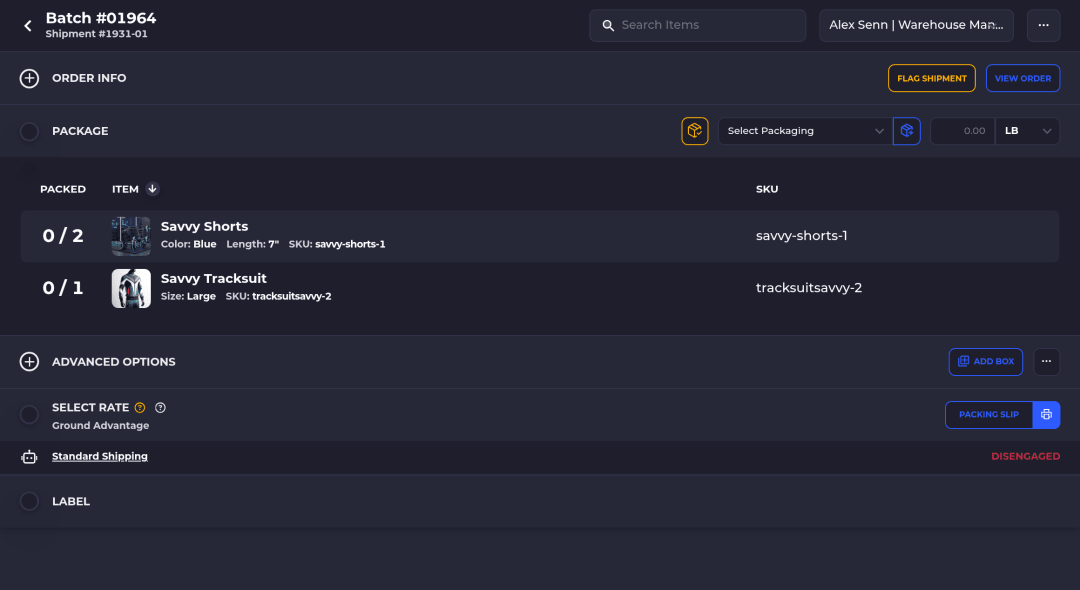Image resolution: width=1080 pixels, height=590 pixels.
Task: Click the View Order button
Action: (x=1023, y=78)
